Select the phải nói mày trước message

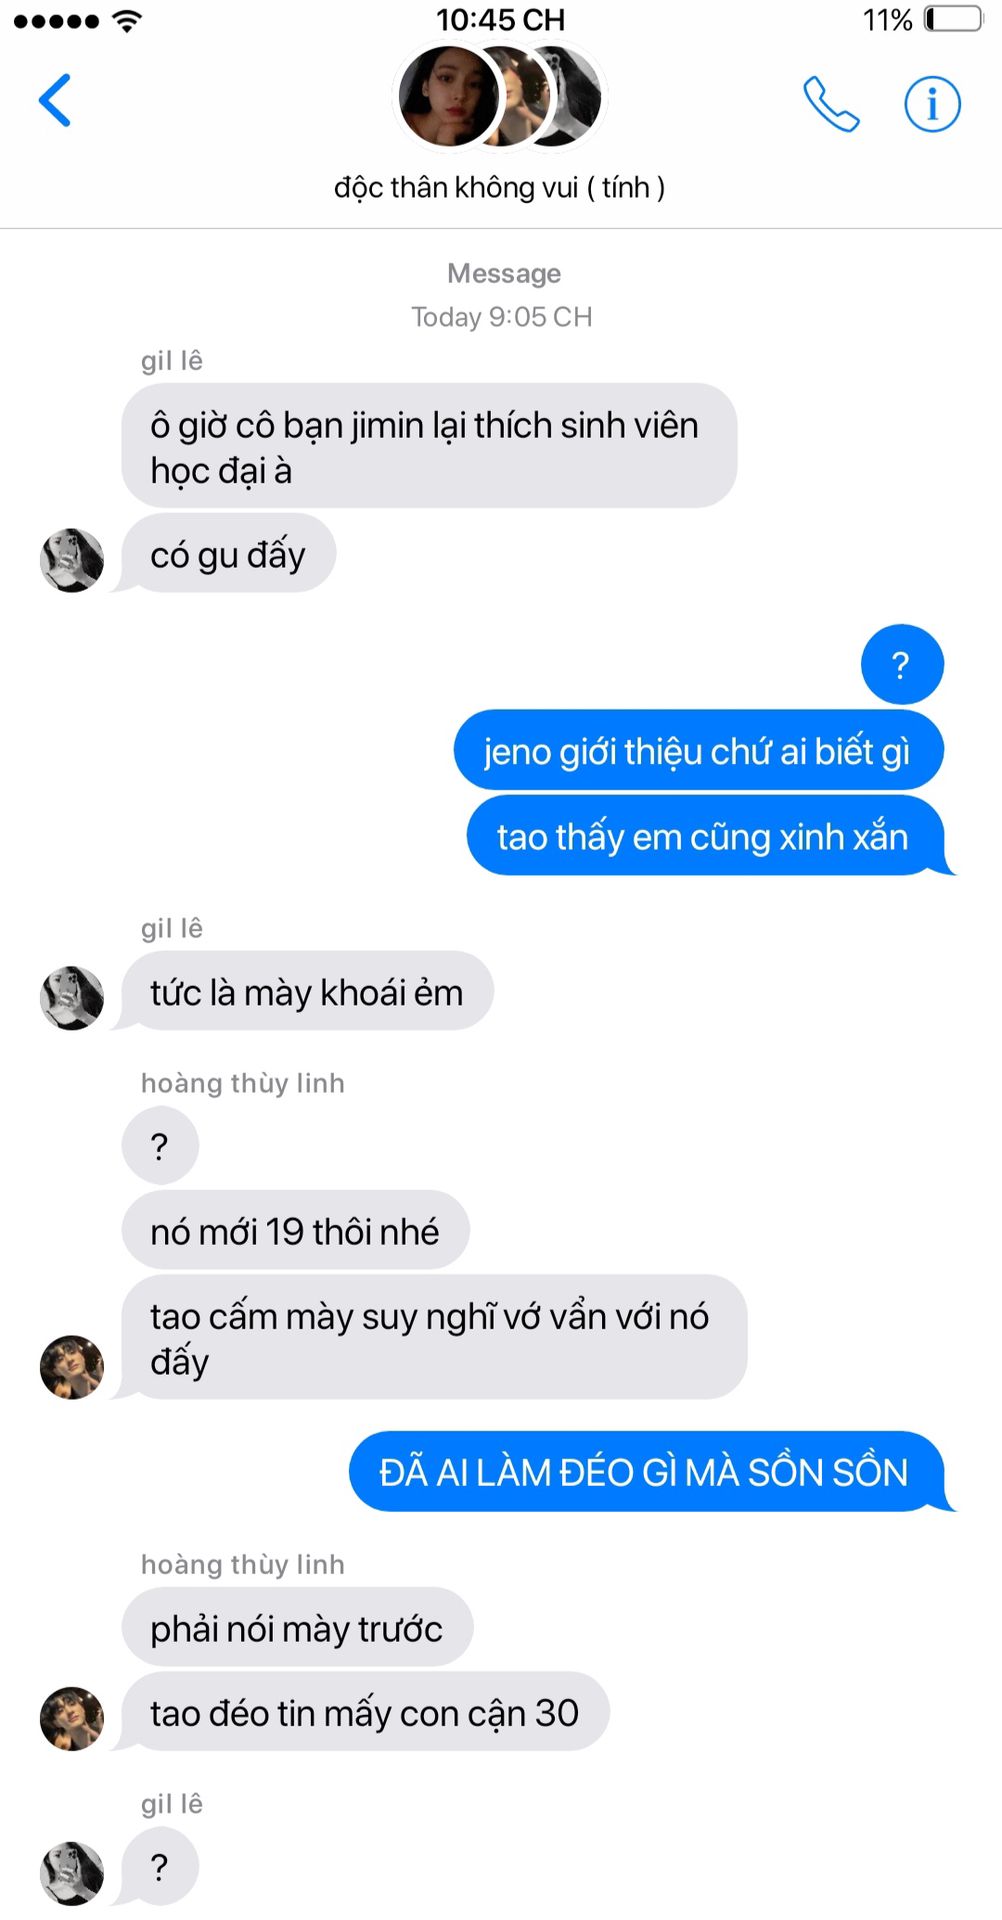[297, 1628]
